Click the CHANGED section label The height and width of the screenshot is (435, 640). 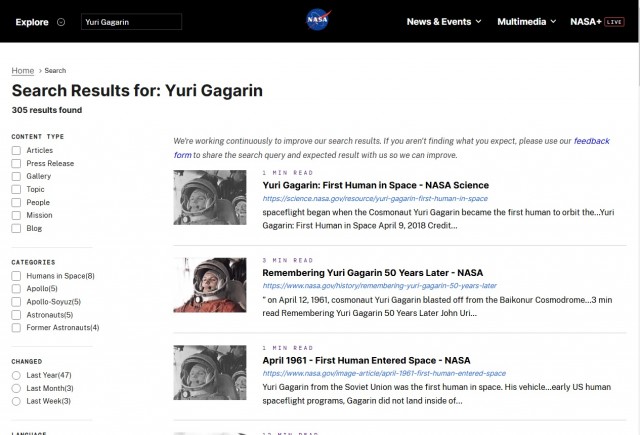tap(27, 362)
